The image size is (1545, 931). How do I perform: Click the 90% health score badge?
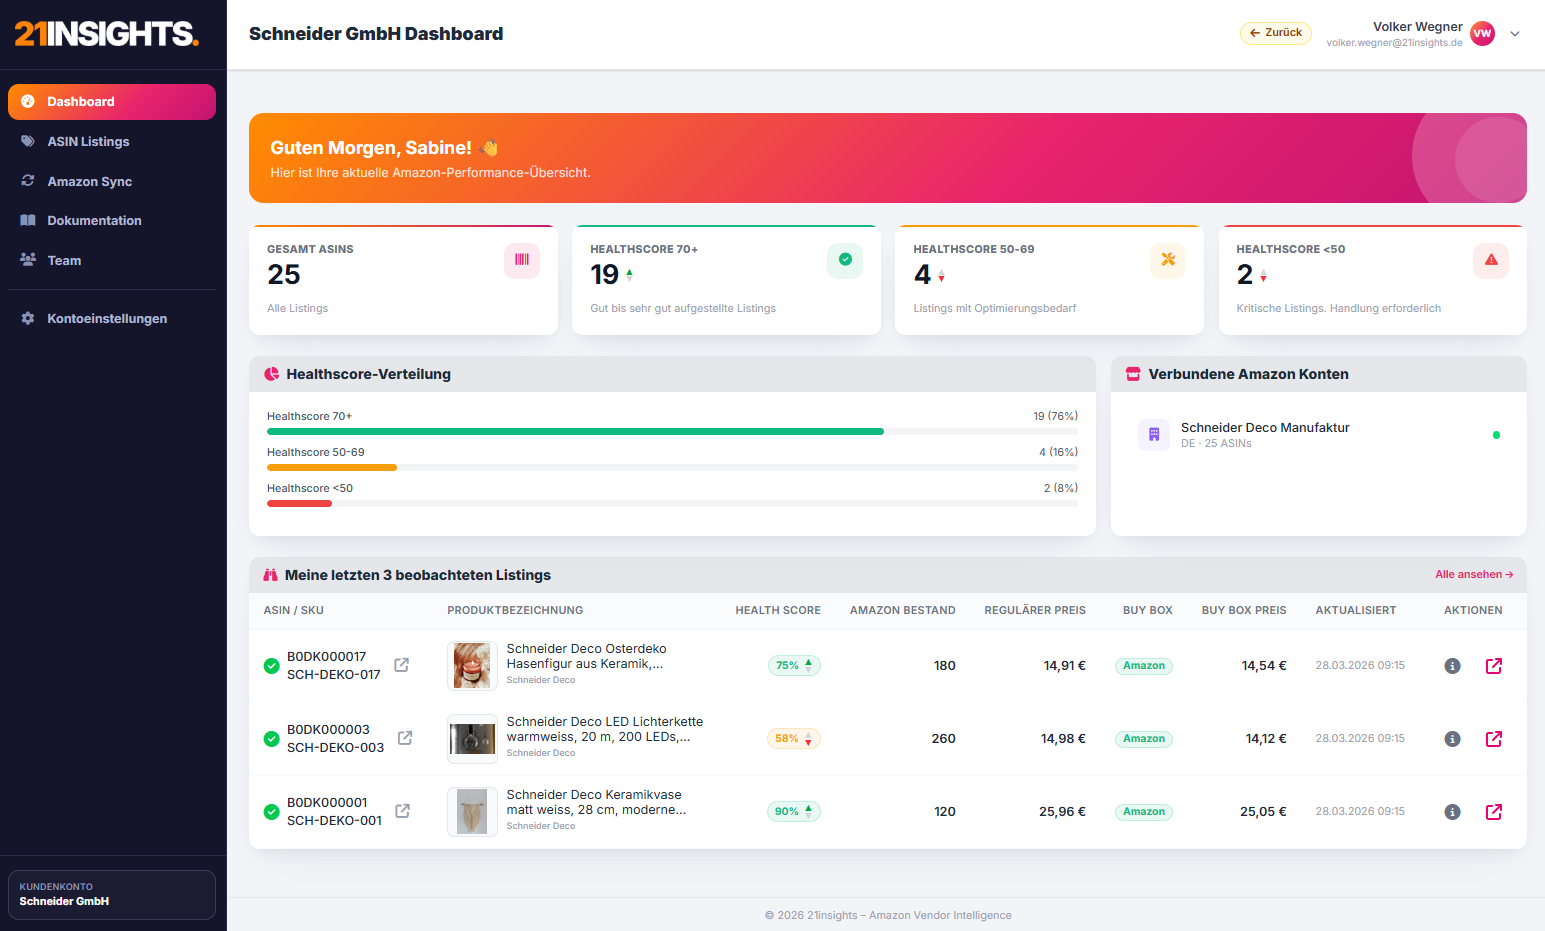pos(794,812)
